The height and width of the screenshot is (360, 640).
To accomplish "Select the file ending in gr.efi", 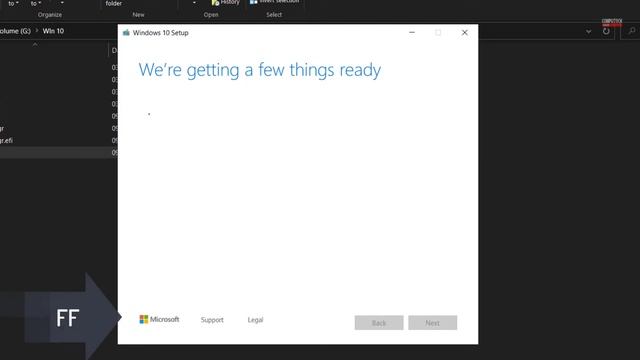I will pyautogui.click(x=7, y=140).
